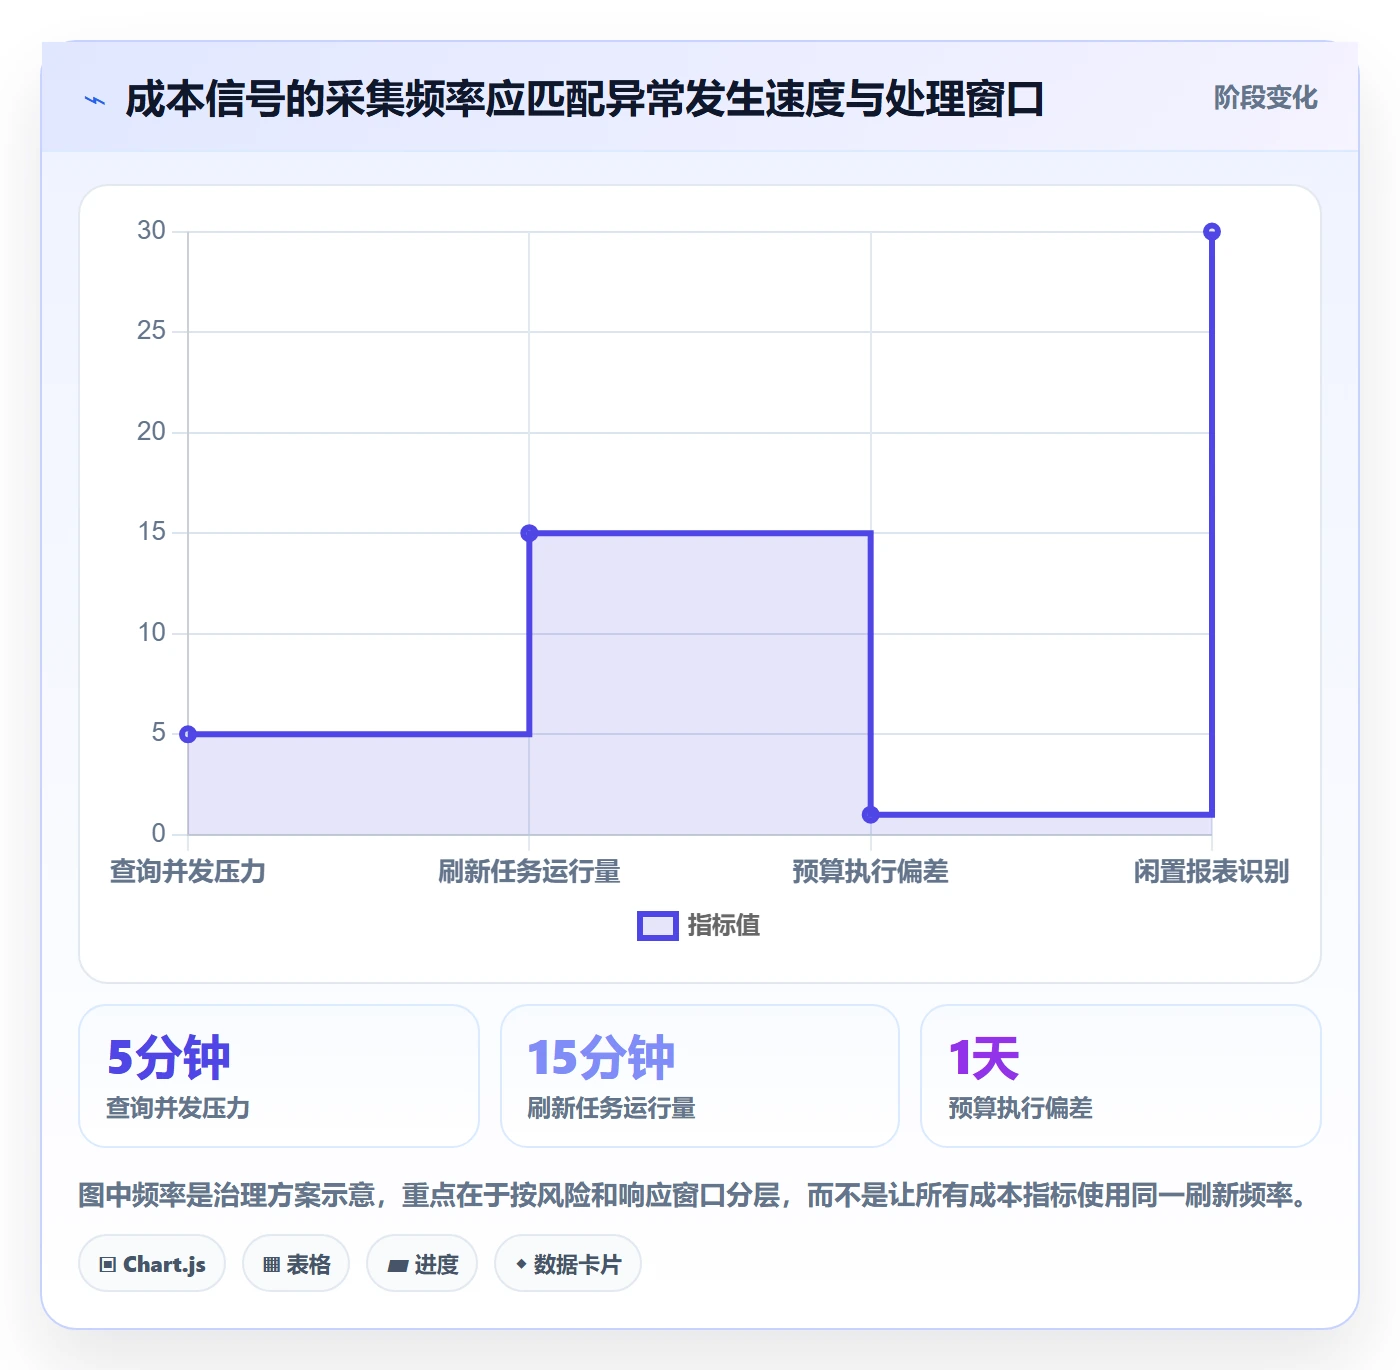The image size is (1400, 1370).
Task: Click the y-axis value 10
Action: coord(152,633)
